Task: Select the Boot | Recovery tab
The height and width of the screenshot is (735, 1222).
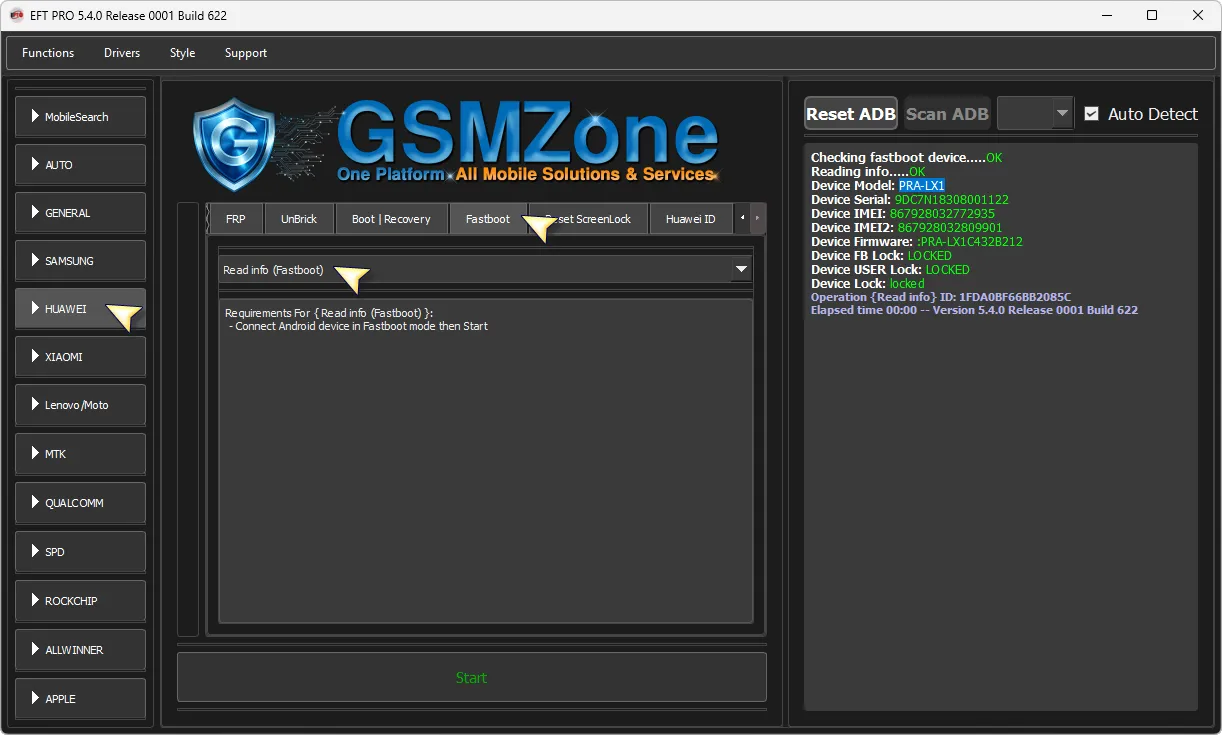Action: click(391, 219)
